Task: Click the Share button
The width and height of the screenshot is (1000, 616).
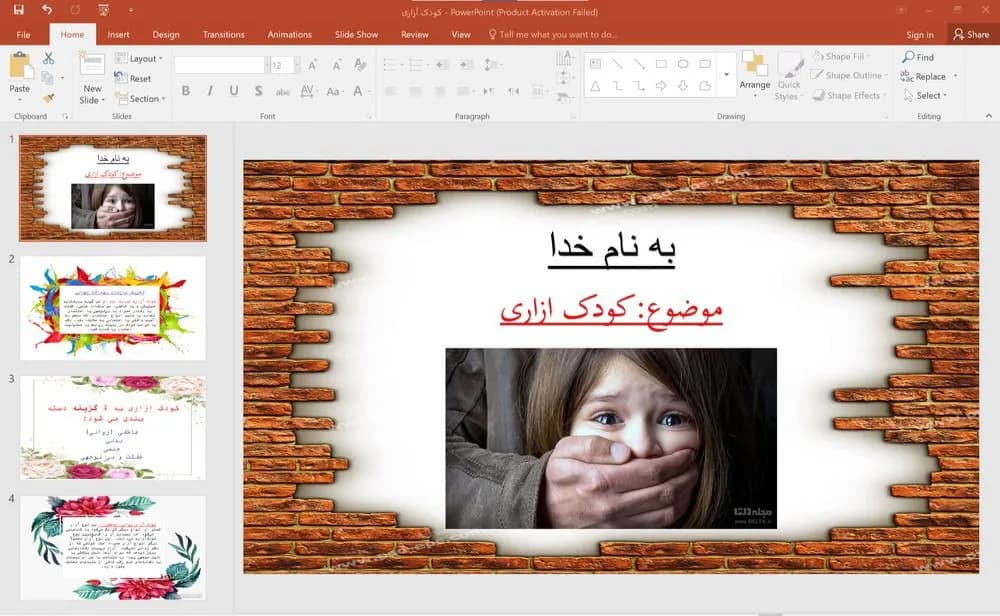Action: point(972,34)
